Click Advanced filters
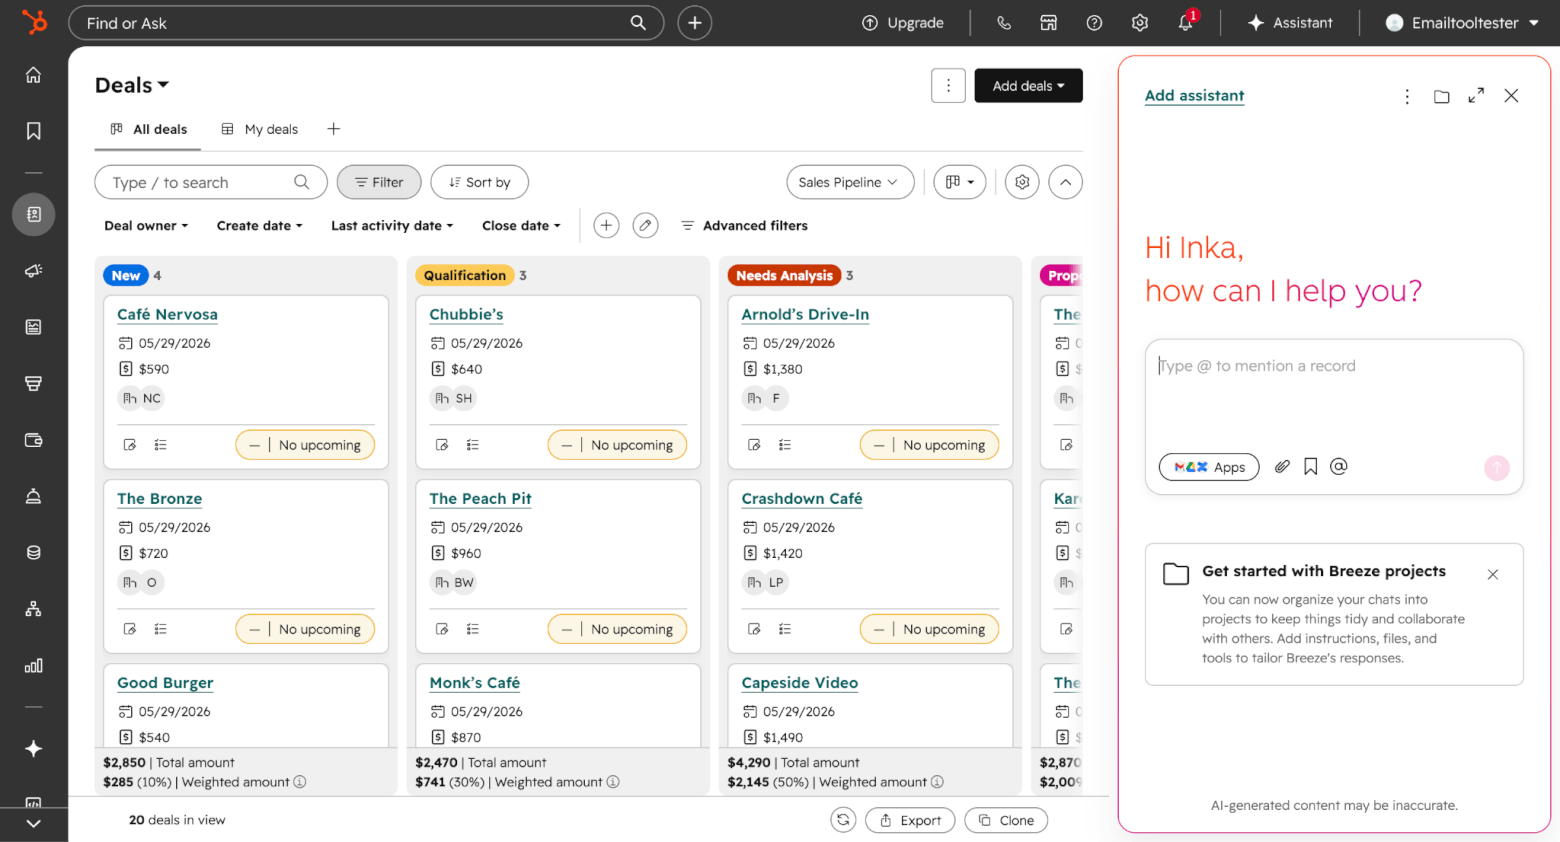The width and height of the screenshot is (1560, 842). click(x=744, y=226)
